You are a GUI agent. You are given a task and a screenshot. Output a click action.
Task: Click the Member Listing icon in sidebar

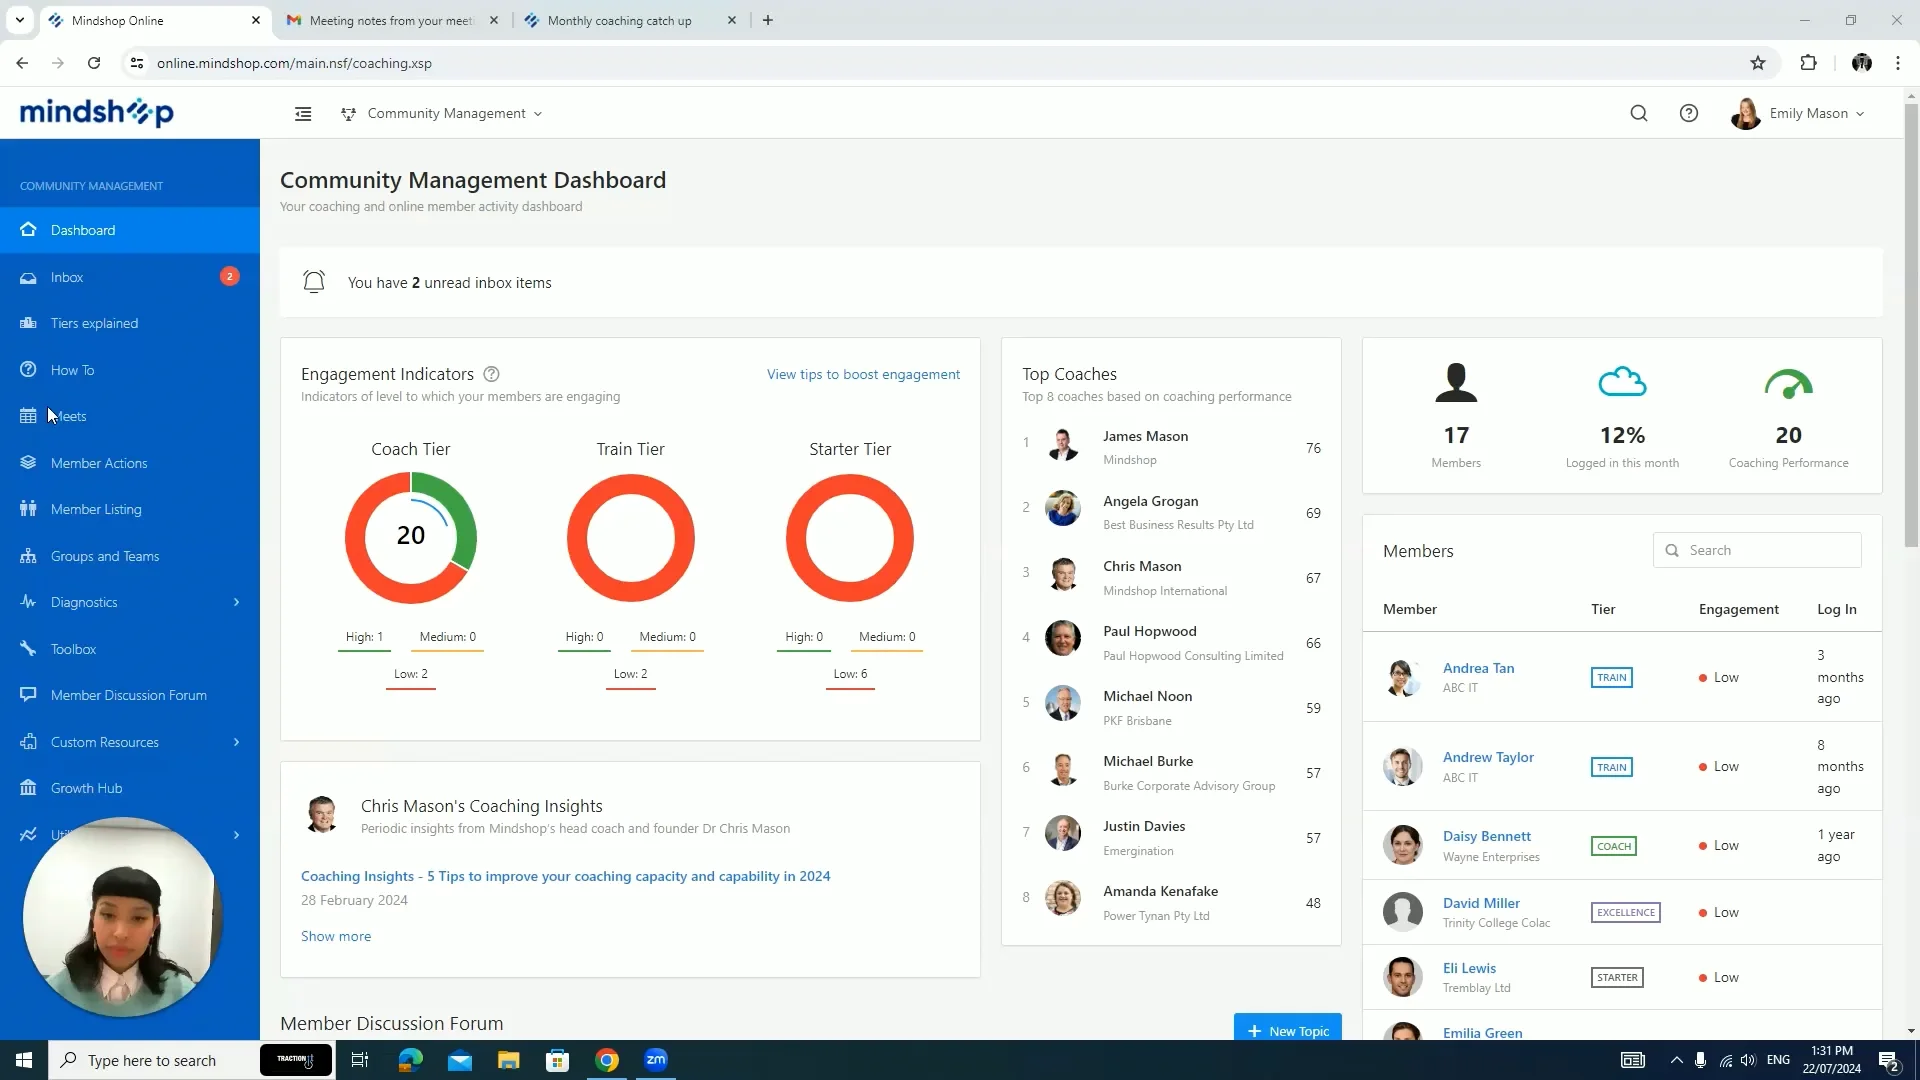tap(28, 509)
